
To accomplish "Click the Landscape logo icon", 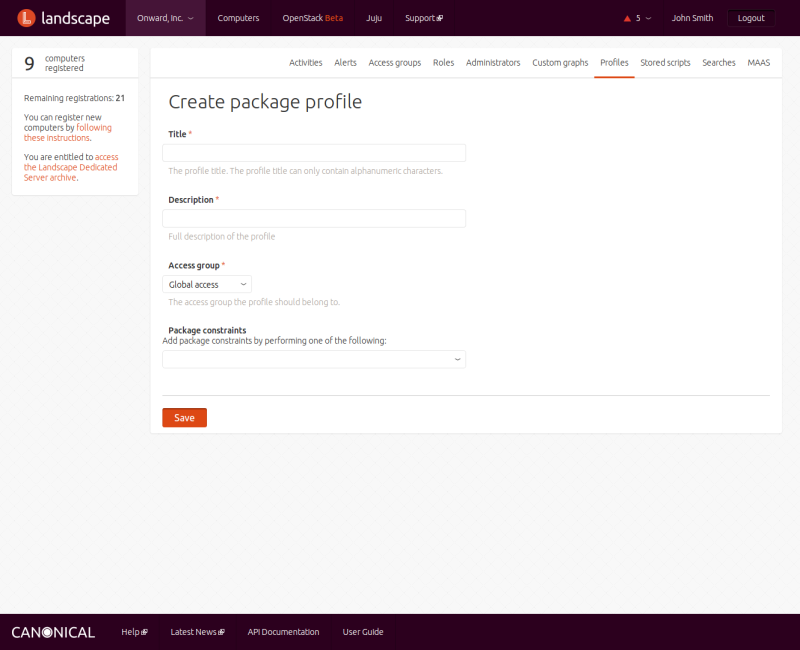I will (x=27, y=18).
